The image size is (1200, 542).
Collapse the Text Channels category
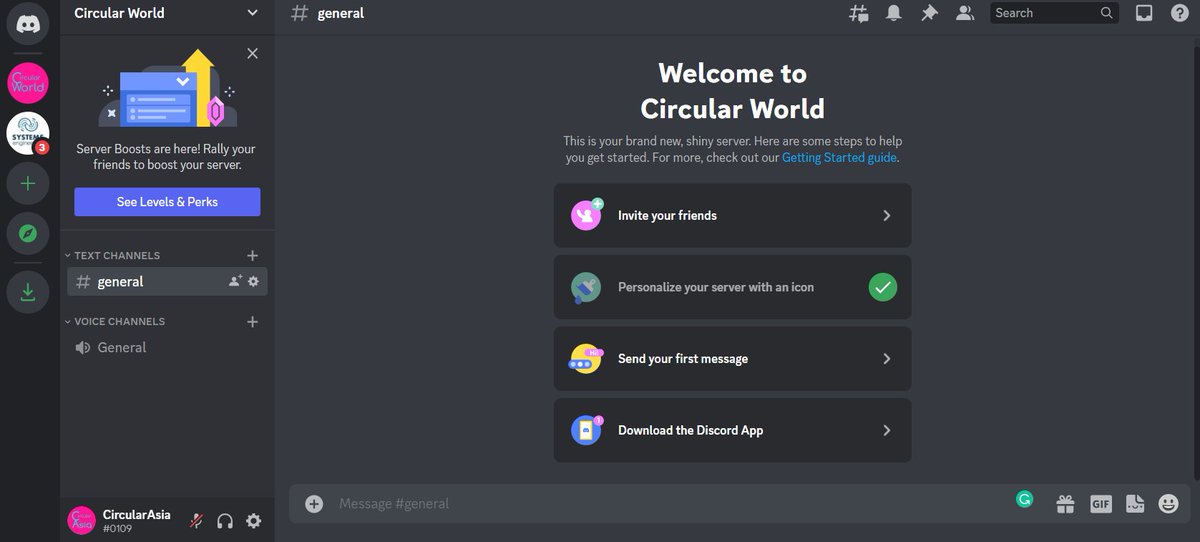(112, 255)
